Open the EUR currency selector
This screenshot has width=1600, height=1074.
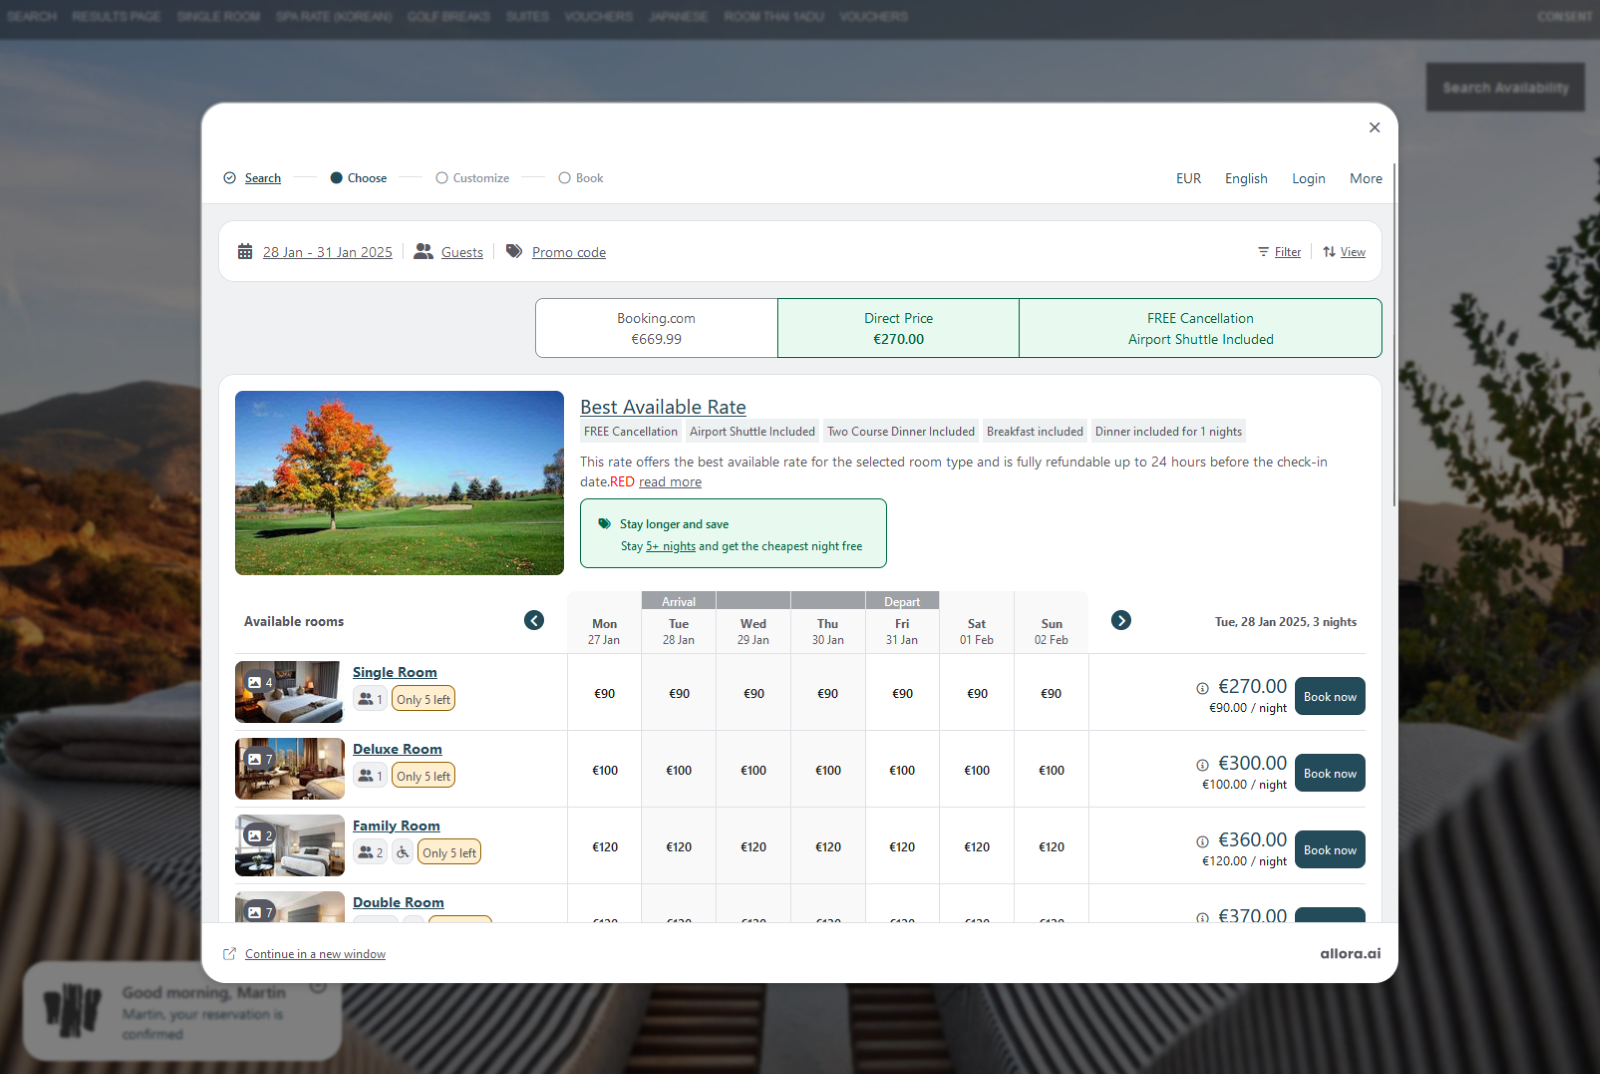point(1188,178)
